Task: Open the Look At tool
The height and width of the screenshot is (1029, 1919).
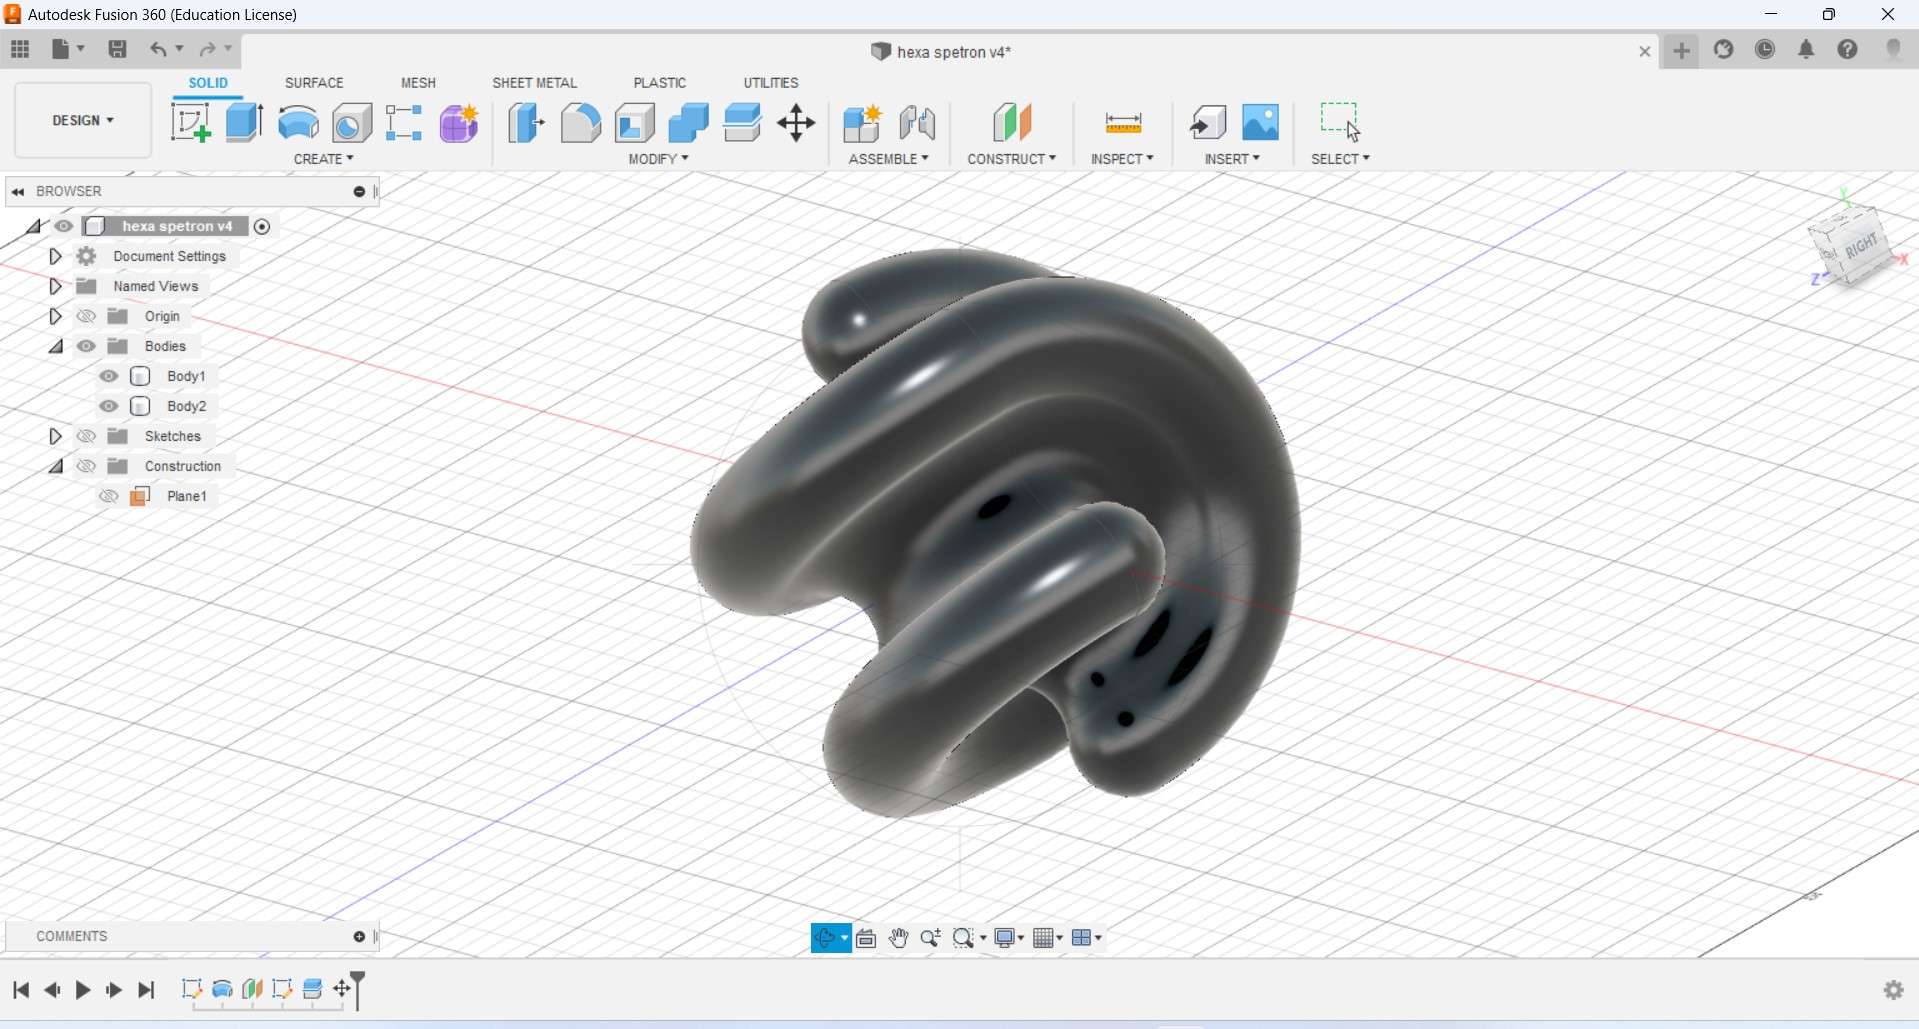Action: 866,938
